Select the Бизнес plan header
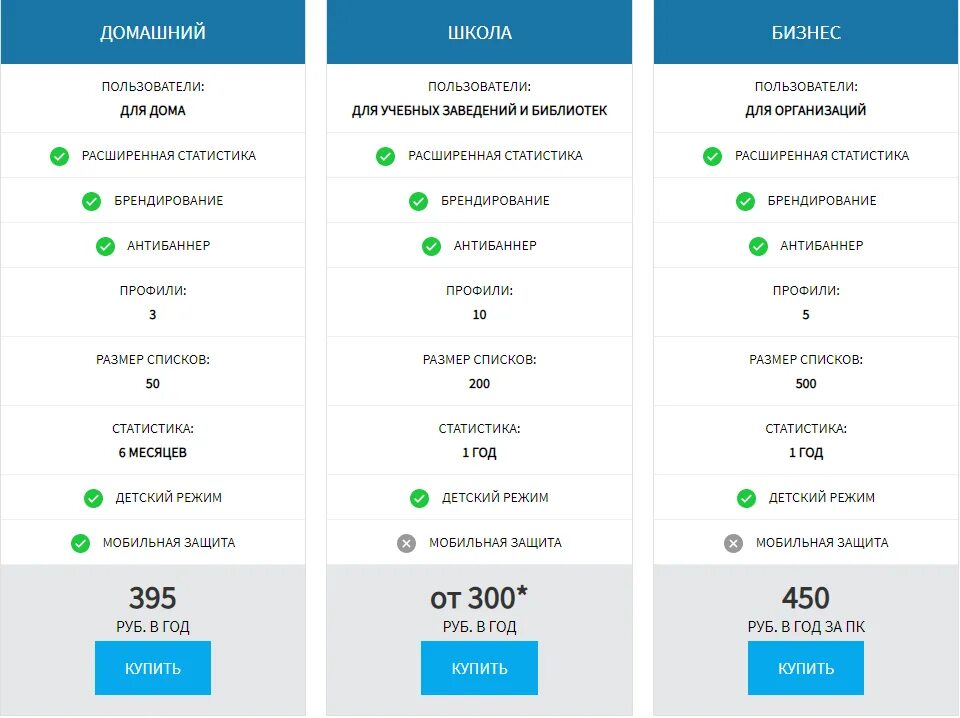This screenshot has height=718, width=960. [x=806, y=32]
